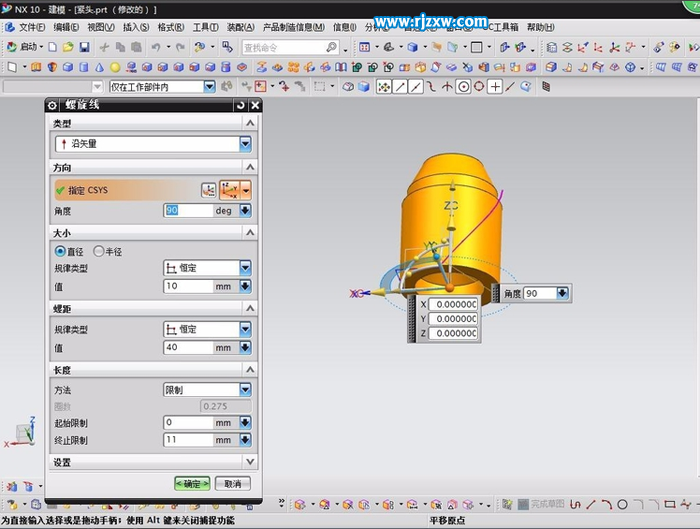
Task: Open the 类型 dropdown showing 沿矢量
Action: (x=245, y=144)
